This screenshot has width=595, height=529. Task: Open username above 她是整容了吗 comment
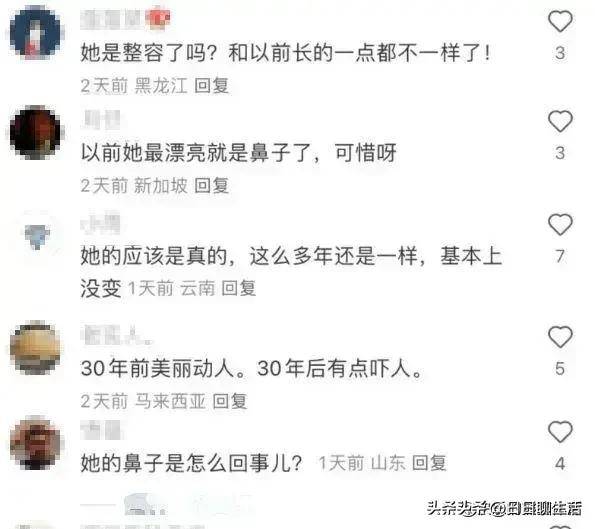point(125,19)
